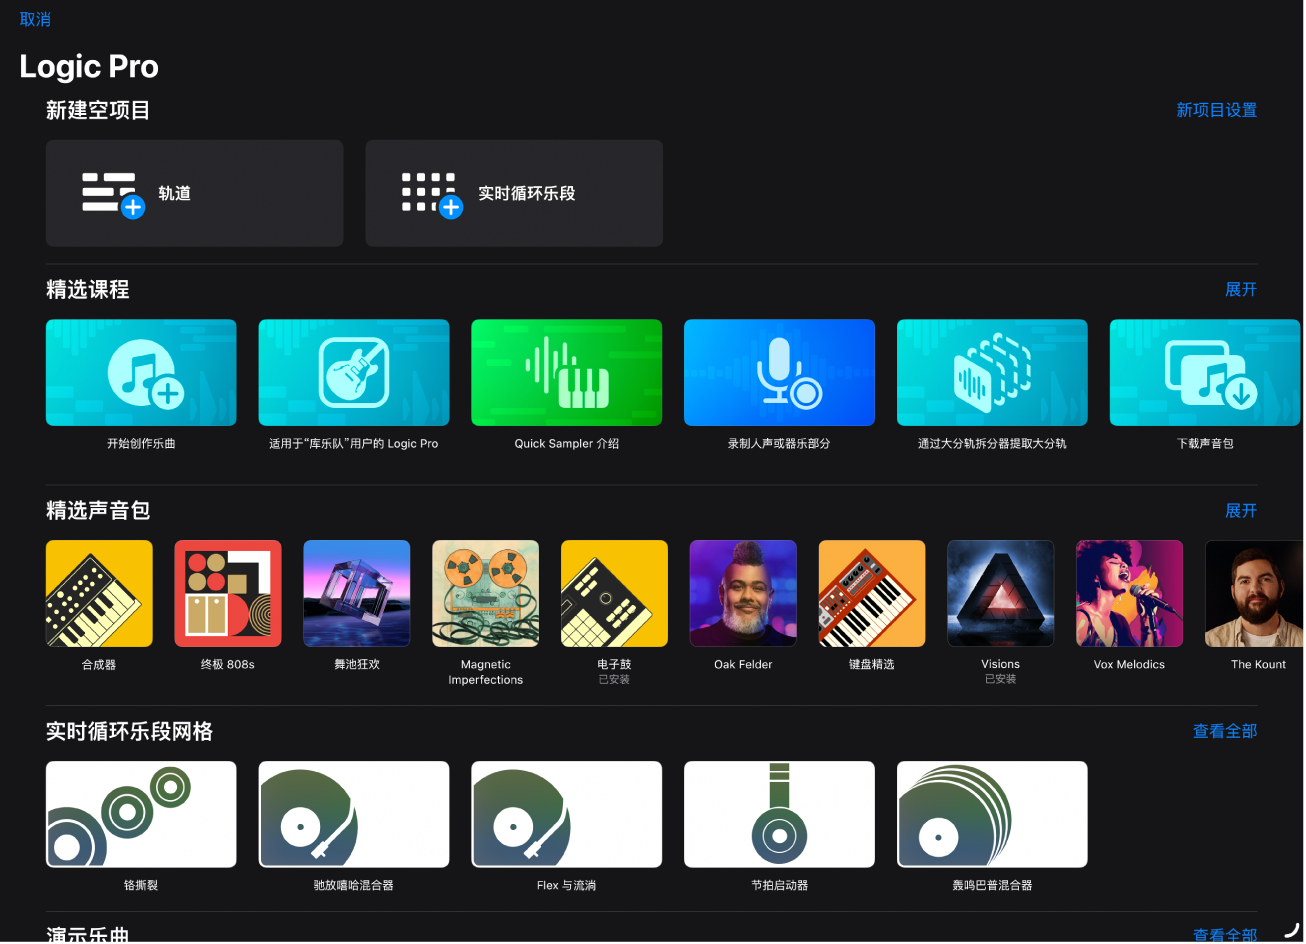Click the '精选声音包' section heading

pyautogui.click(x=98, y=510)
